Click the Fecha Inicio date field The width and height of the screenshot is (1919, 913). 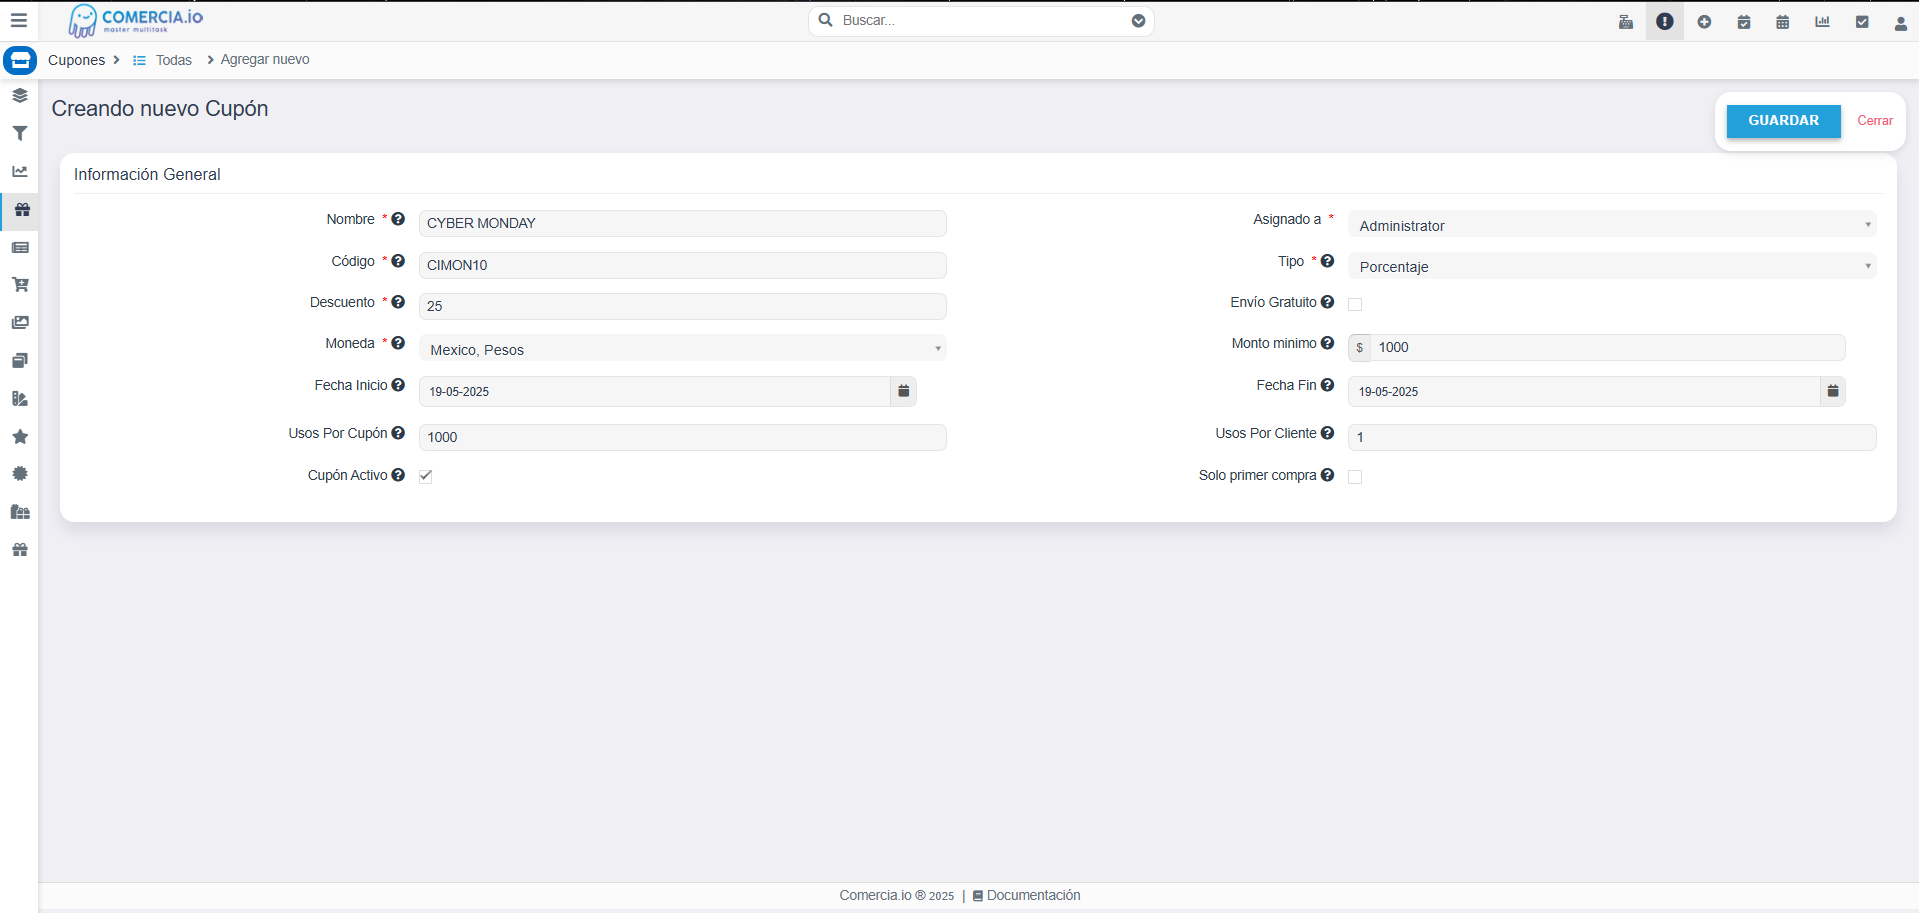tap(654, 391)
